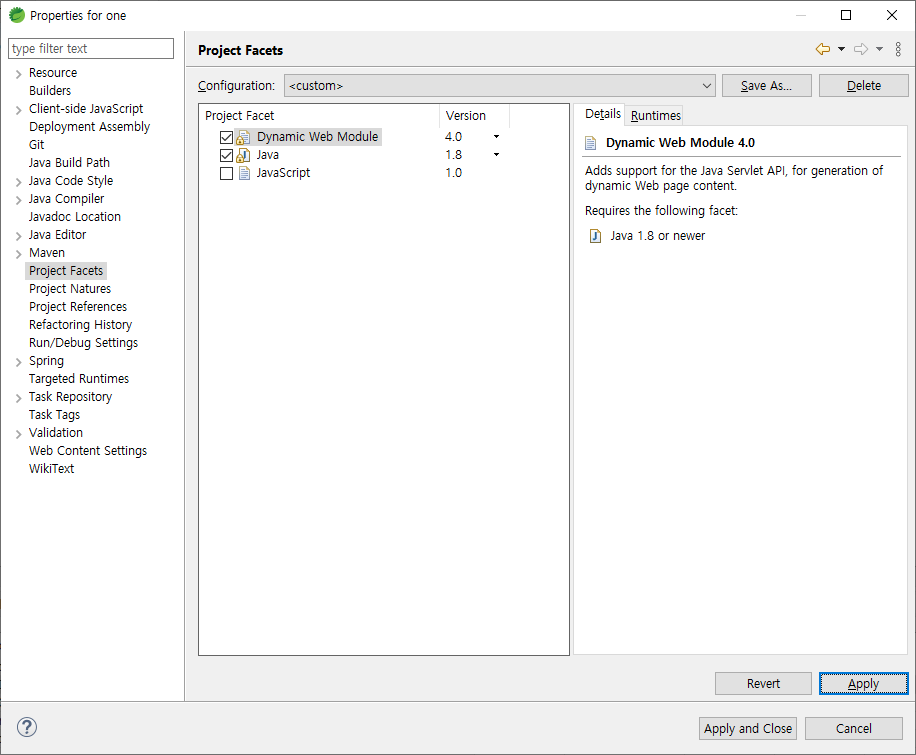Select Deployment Assembly page

(89, 127)
